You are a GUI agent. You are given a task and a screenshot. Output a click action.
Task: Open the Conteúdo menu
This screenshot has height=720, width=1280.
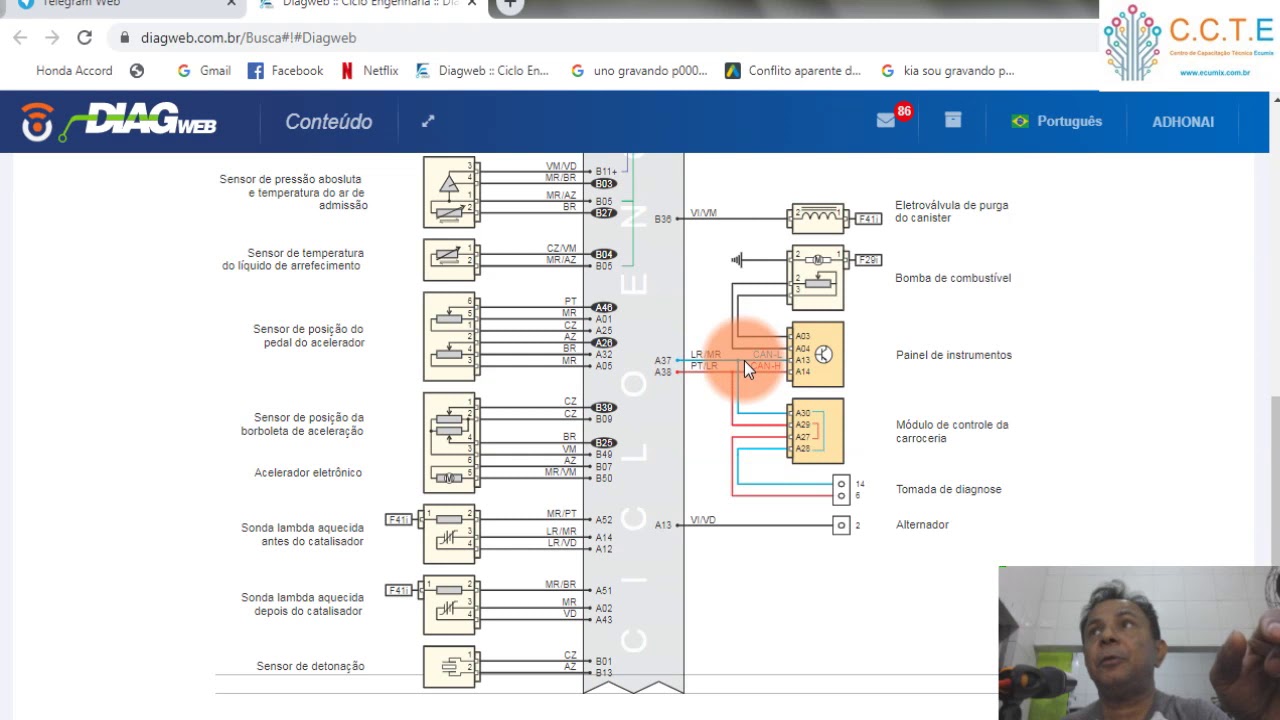[x=328, y=122]
